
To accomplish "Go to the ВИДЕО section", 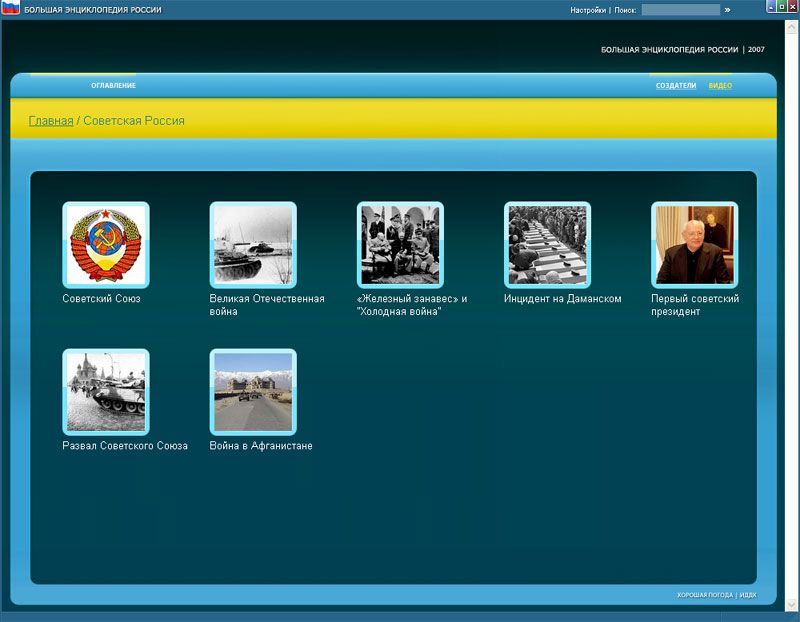I will click(x=720, y=86).
